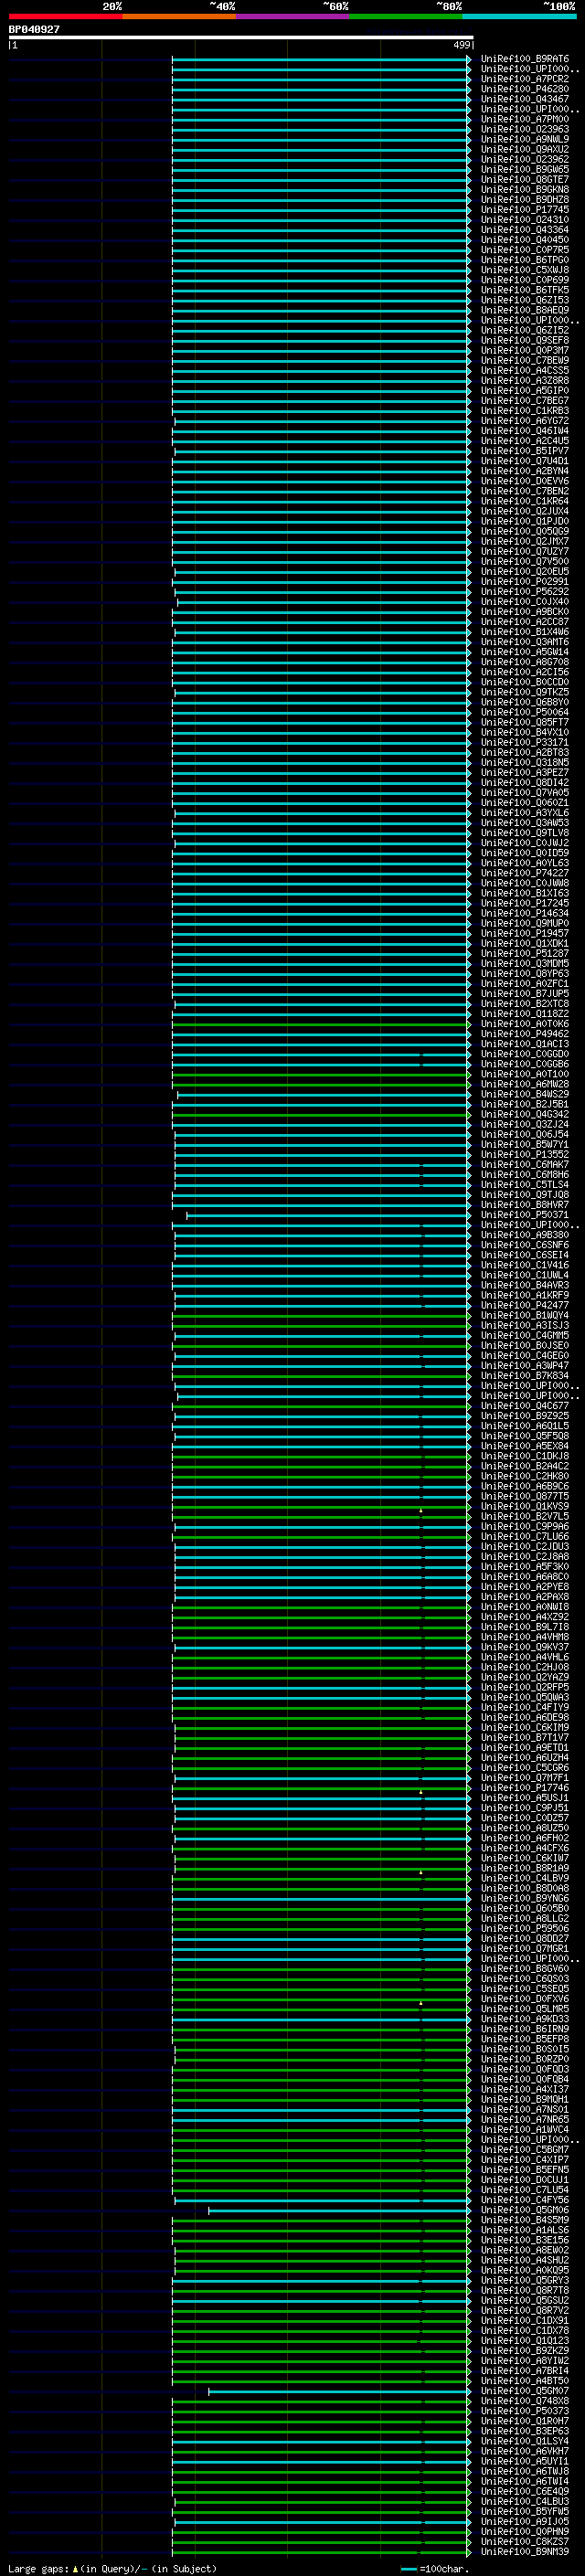585x2576 pixels.
Task: Open hit UniRef100_Q5GSU2
Action: [x=524, y=2301]
